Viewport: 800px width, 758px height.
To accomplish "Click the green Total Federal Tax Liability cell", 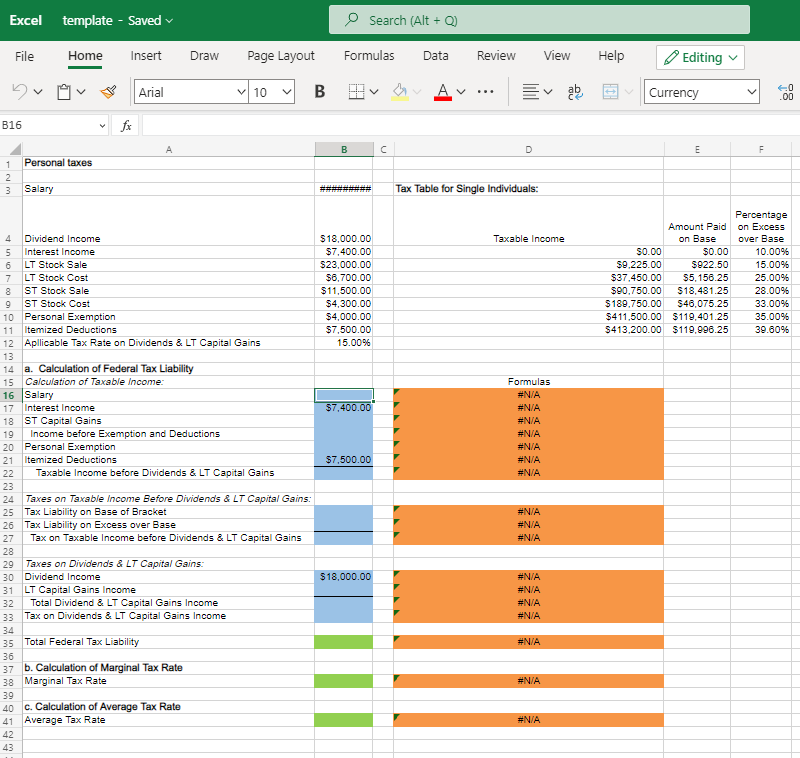I will [x=344, y=642].
